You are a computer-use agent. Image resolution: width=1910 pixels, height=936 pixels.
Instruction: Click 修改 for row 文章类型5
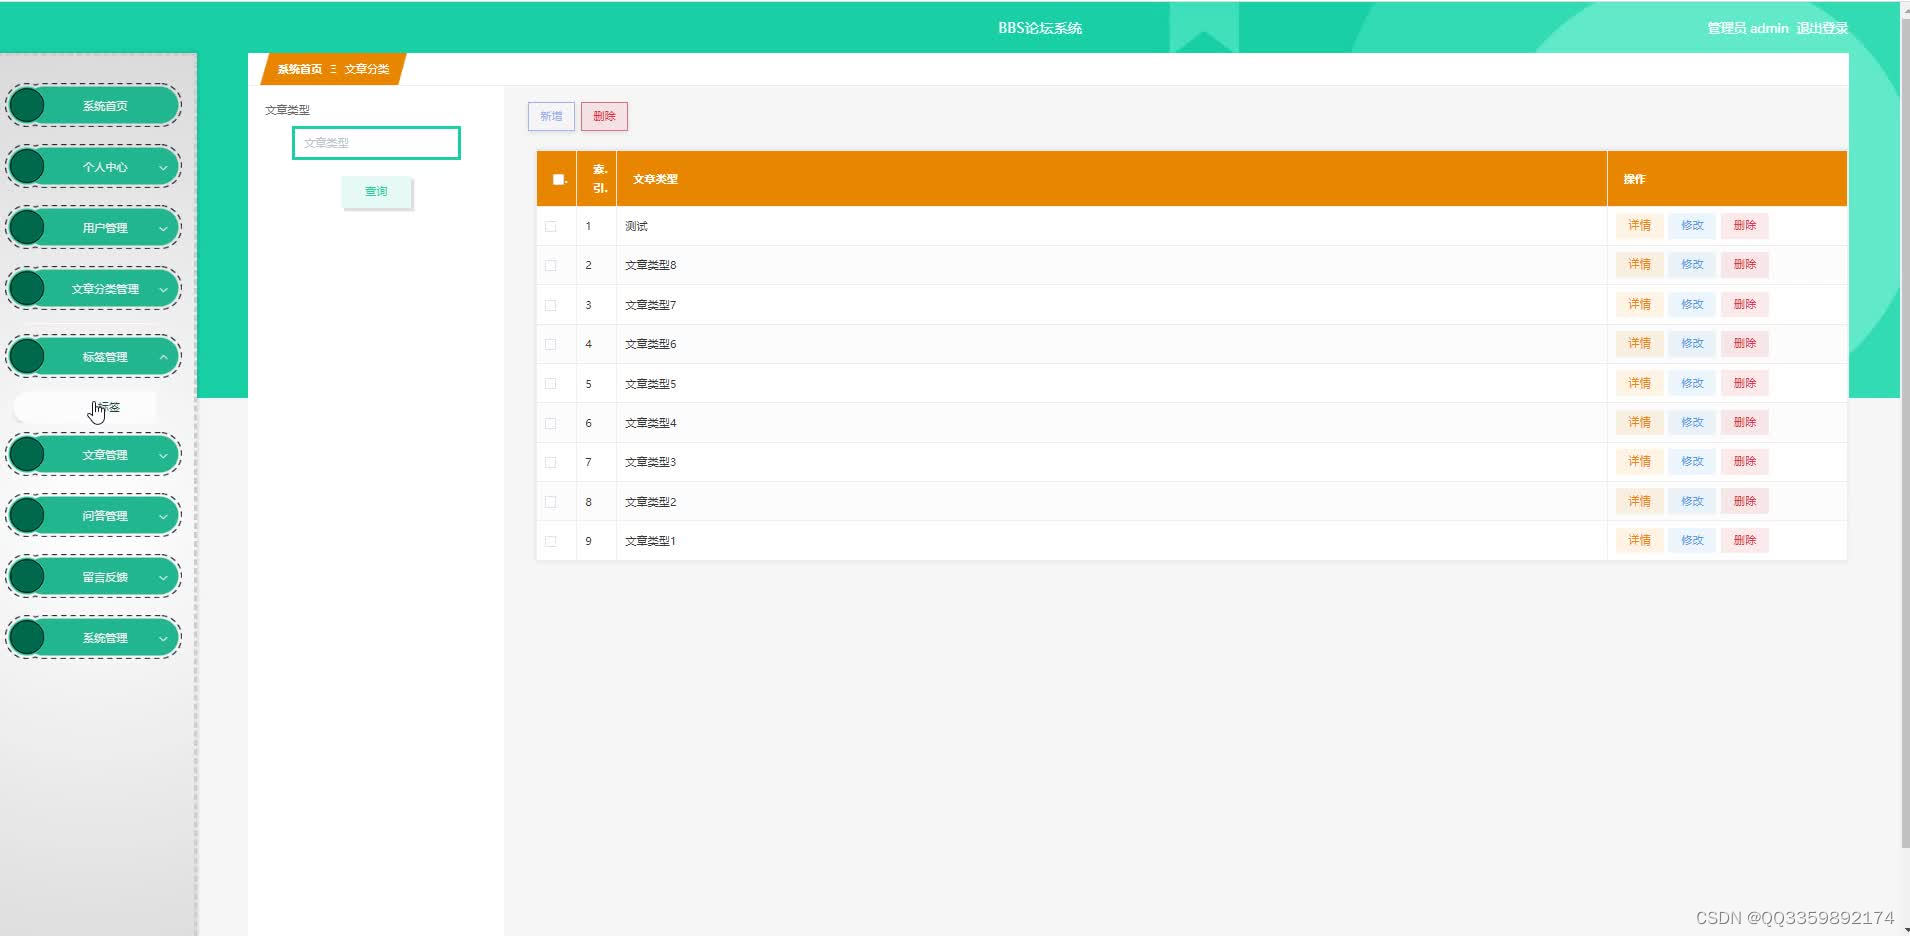point(1692,383)
